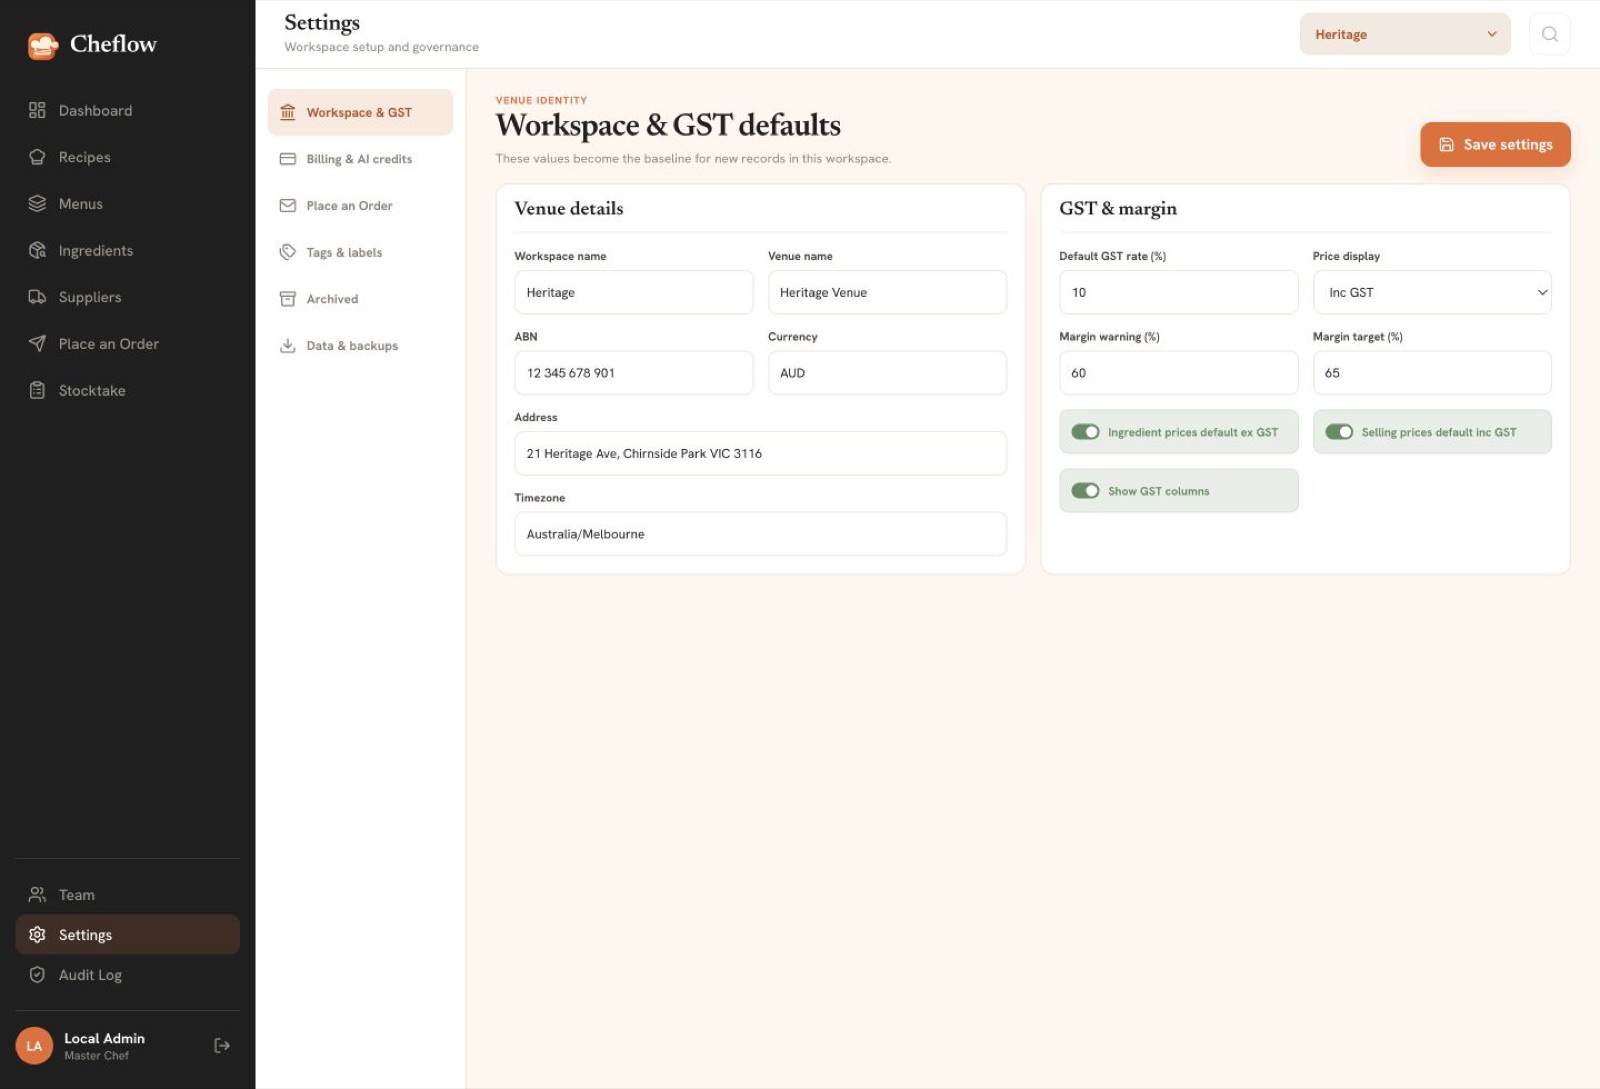1600x1089 pixels.
Task: Click the Billing credit card icon
Action: point(288,159)
